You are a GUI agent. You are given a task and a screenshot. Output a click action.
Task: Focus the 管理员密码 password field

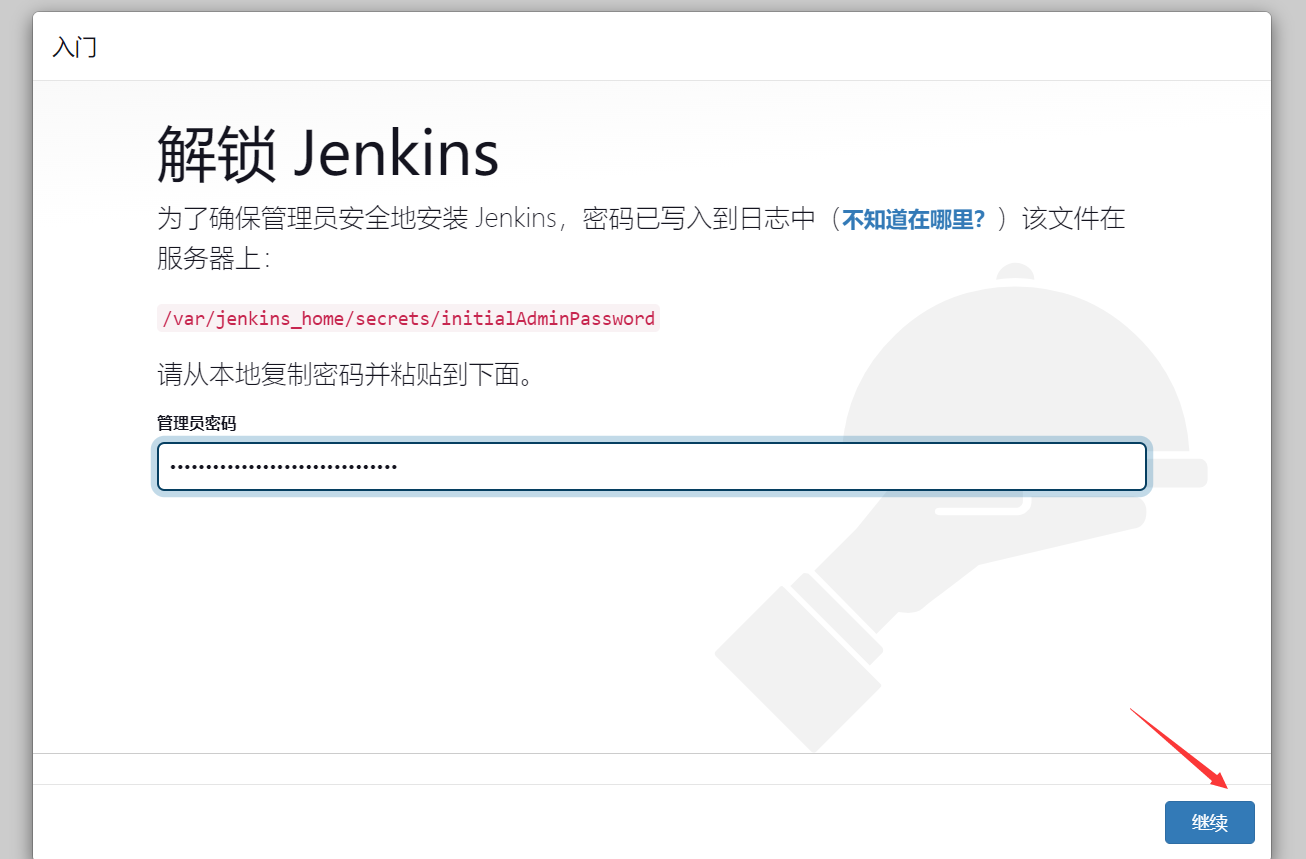tap(652, 467)
